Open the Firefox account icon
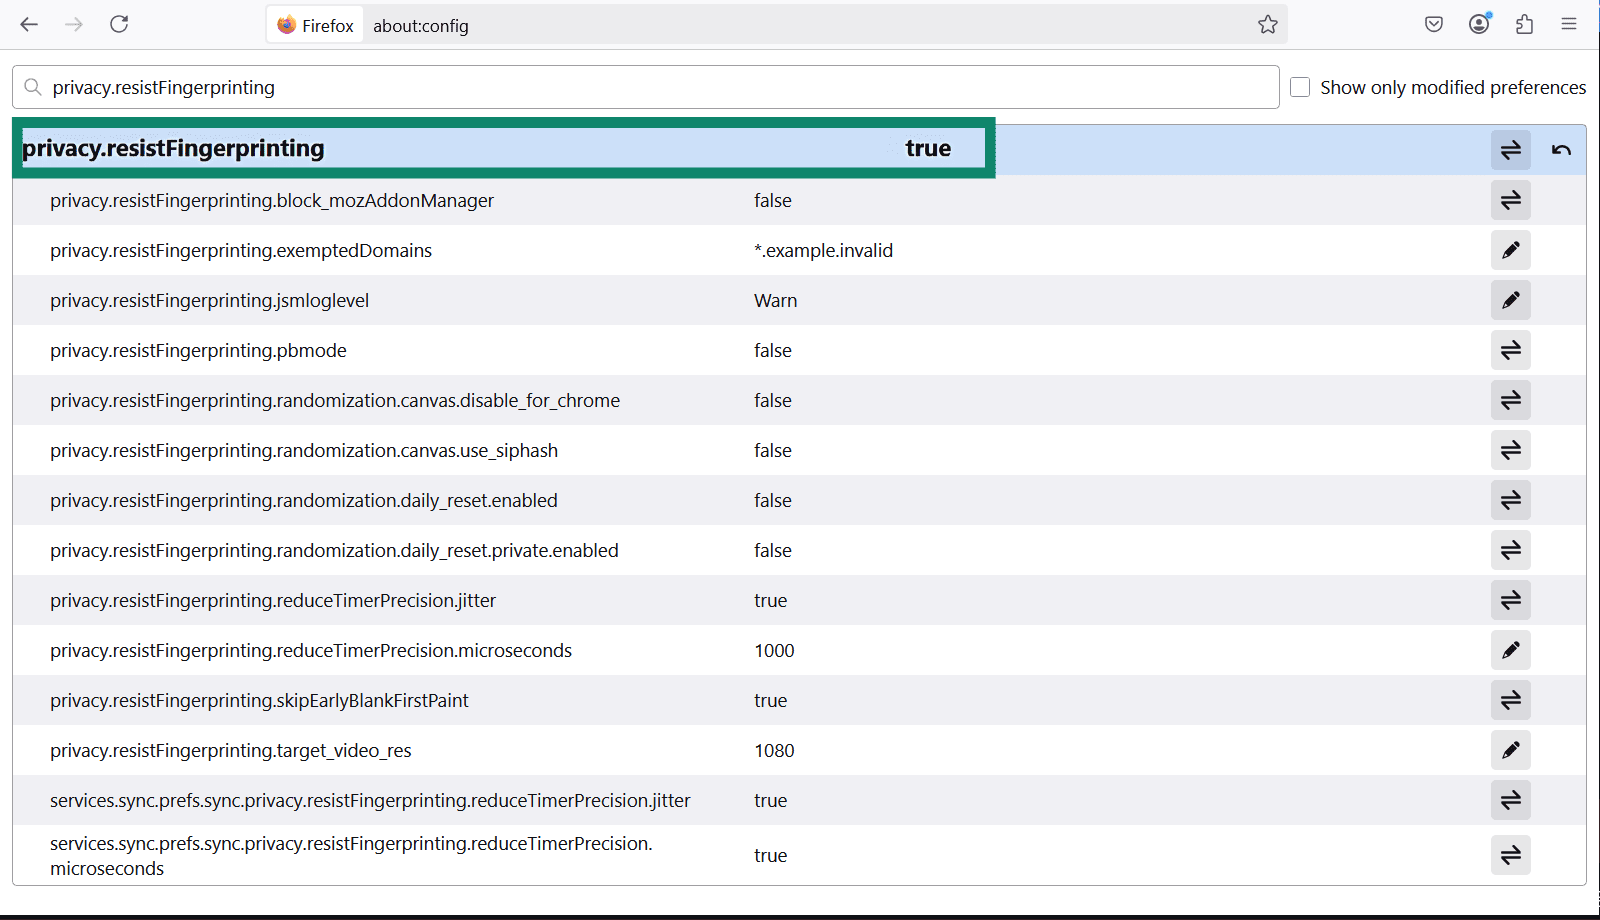 (1479, 24)
